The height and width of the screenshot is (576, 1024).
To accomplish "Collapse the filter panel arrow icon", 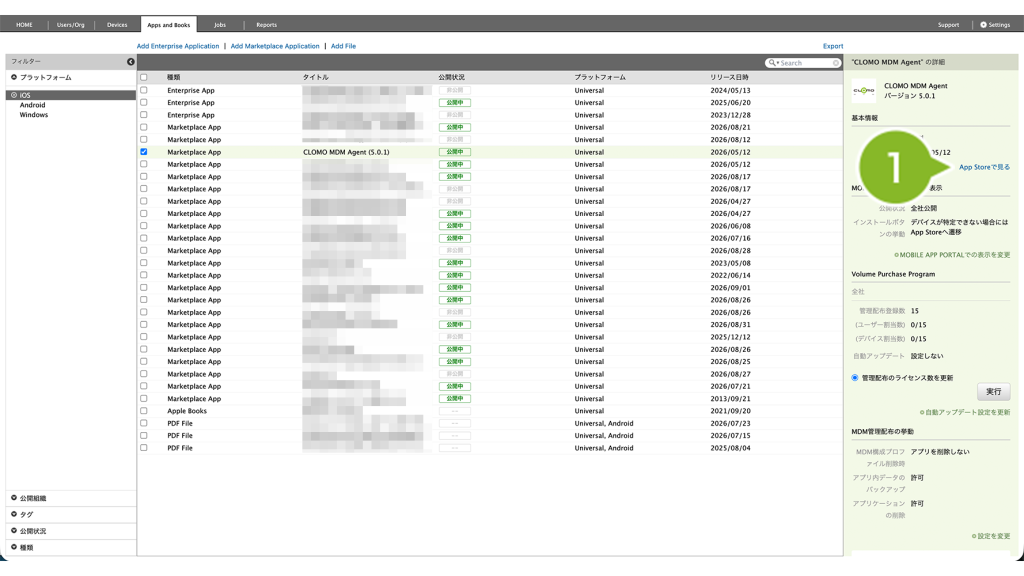I will click(131, 61).
